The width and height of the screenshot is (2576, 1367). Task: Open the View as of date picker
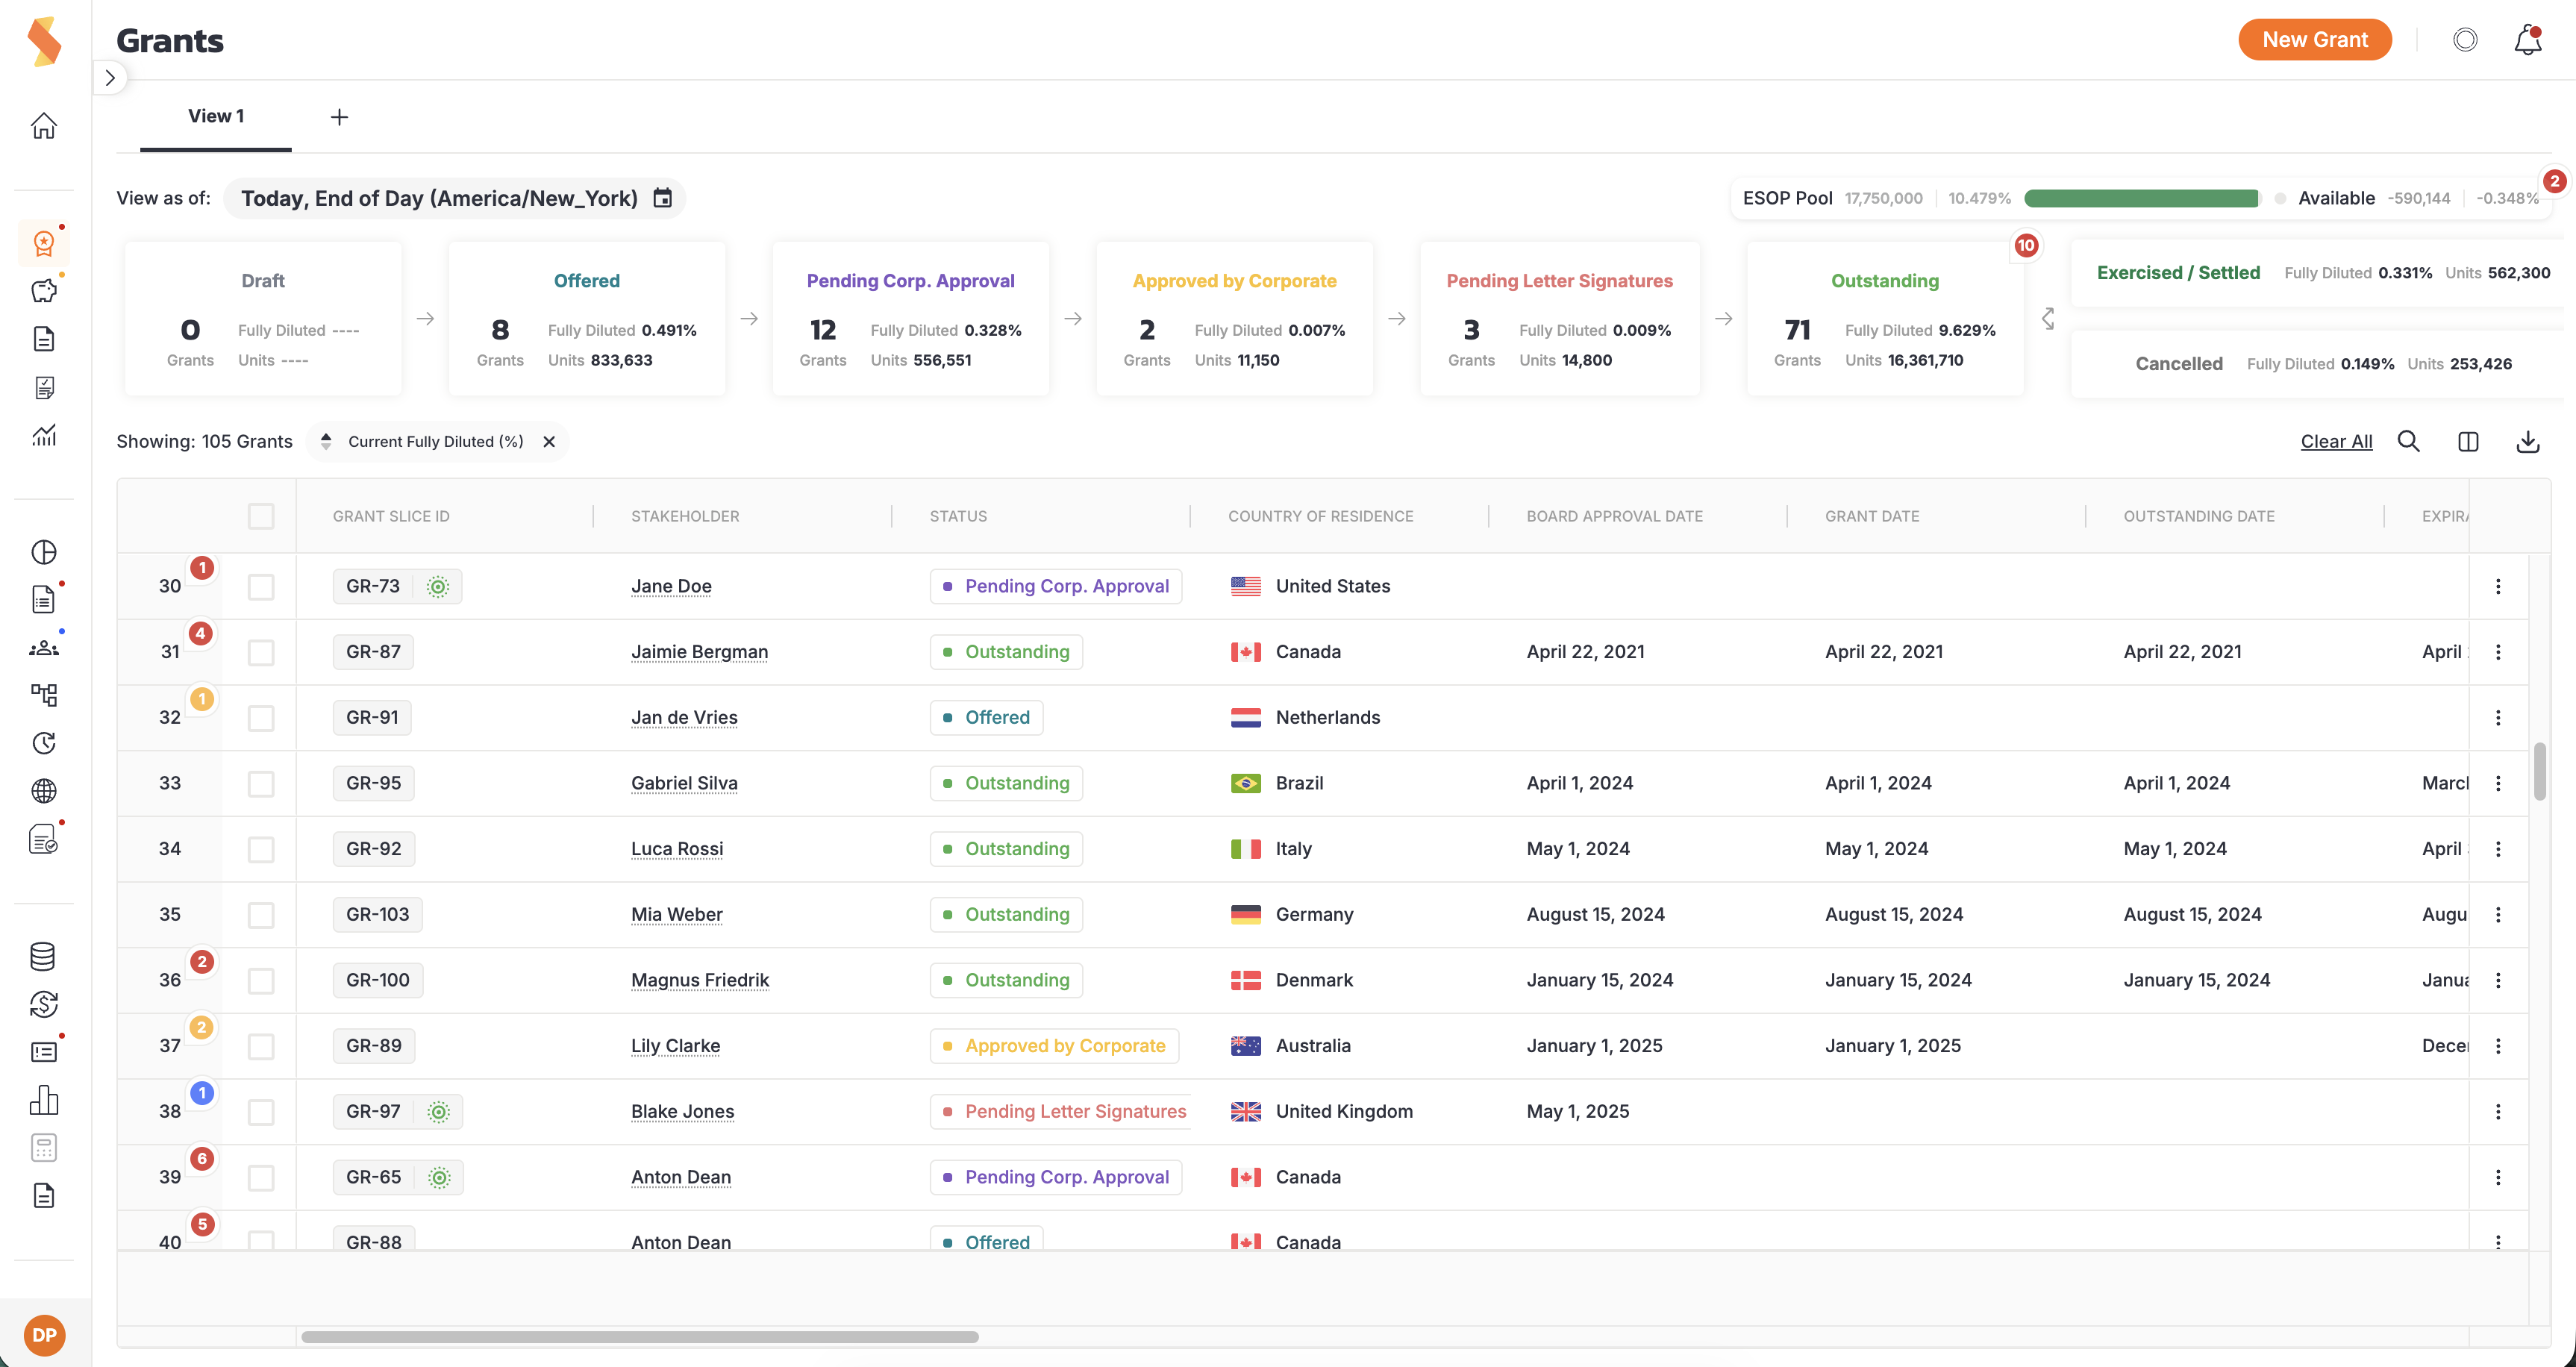tap(454, 198)
